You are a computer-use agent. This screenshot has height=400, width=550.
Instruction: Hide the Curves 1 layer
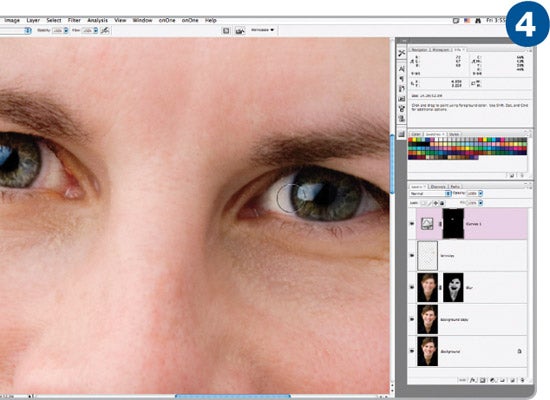412,224
